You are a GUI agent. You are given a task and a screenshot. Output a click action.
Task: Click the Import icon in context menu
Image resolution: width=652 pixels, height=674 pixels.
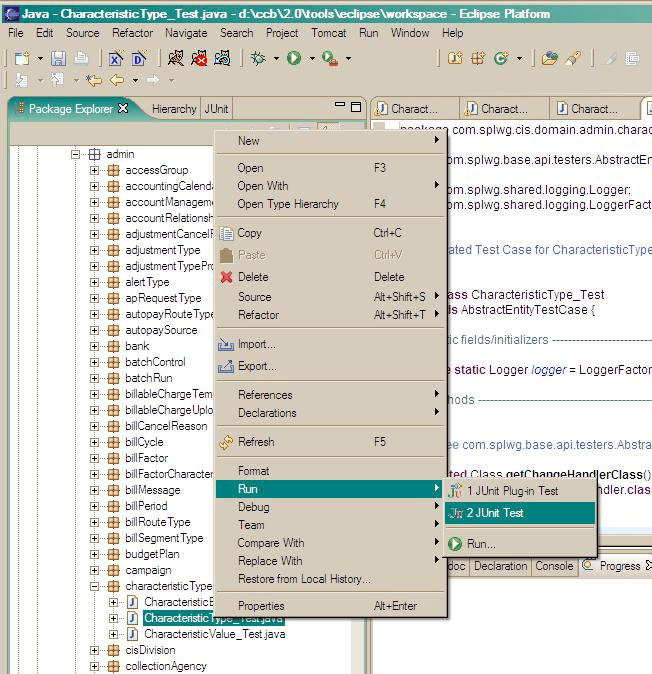point(226,344)
